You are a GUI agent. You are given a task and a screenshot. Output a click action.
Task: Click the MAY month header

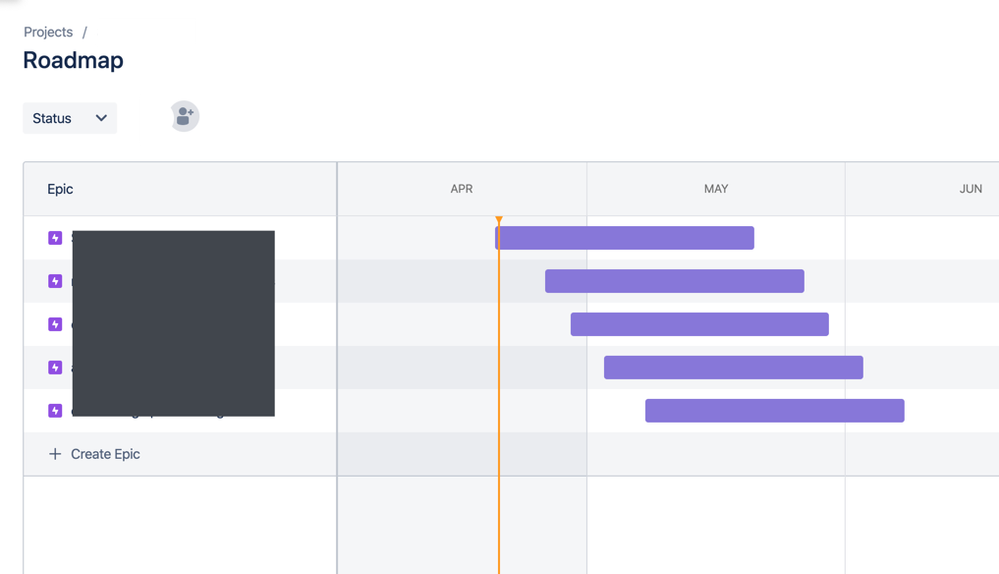pos(716,189)
